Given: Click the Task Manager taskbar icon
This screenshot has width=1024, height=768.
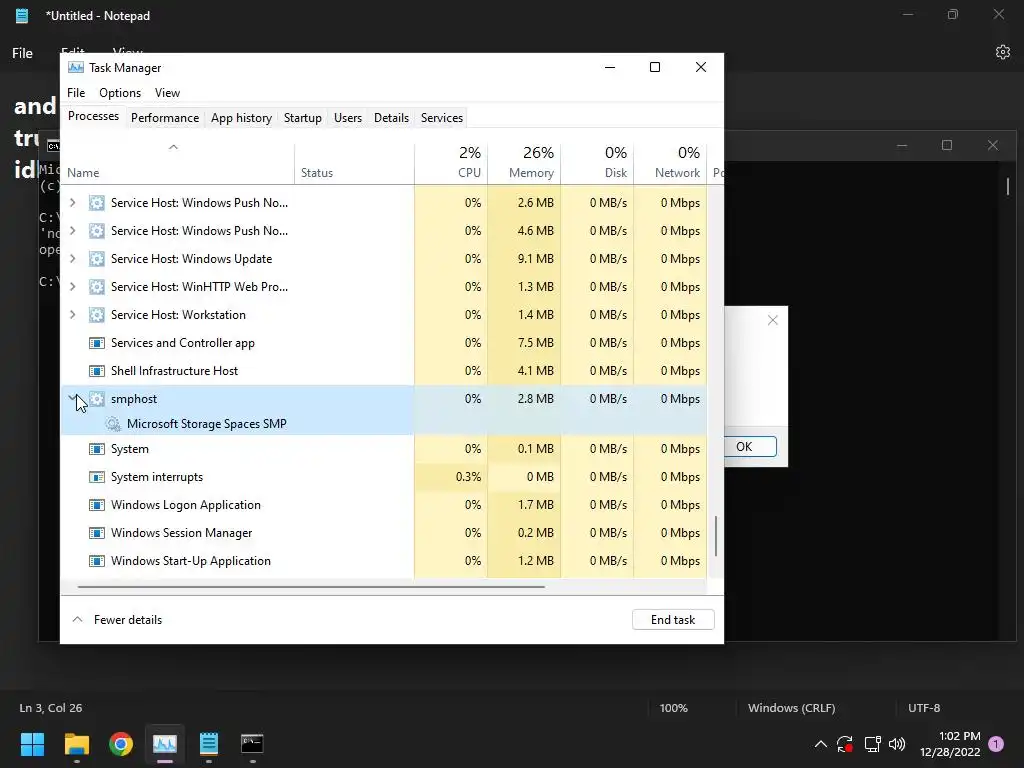Looking at the screenshot, I should coord(165,744).
